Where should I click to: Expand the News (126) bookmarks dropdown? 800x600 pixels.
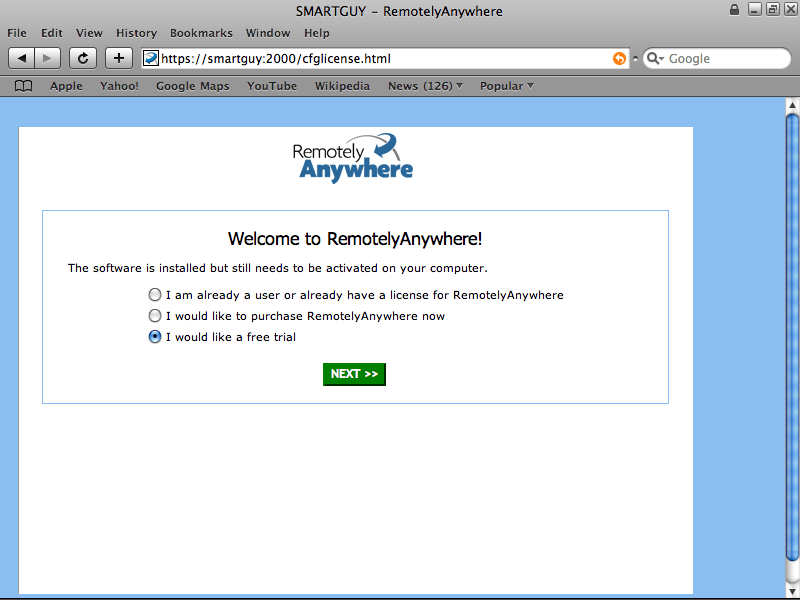pyautogui.click(x=426, y=86)
